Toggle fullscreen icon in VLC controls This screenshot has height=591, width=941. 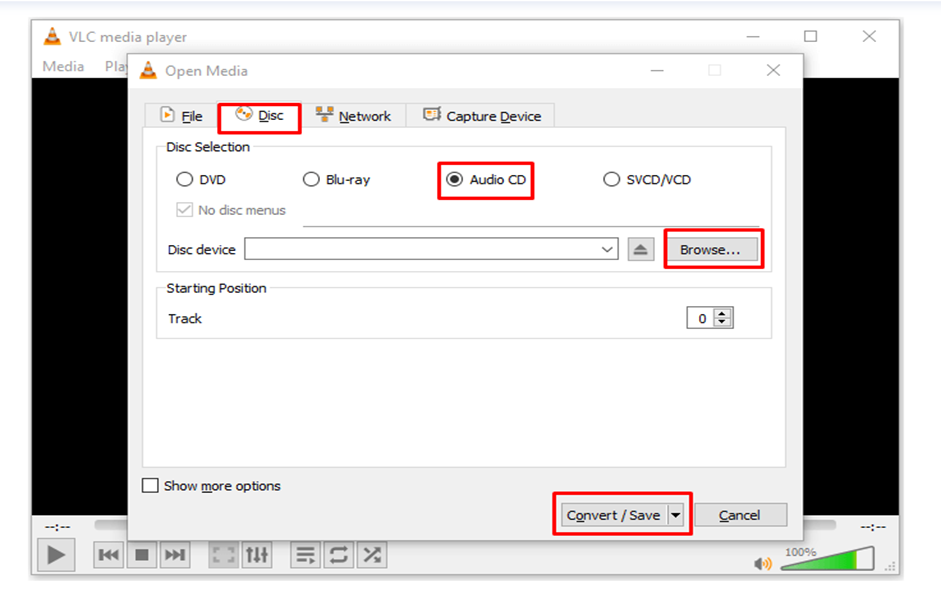coord(223,554)
